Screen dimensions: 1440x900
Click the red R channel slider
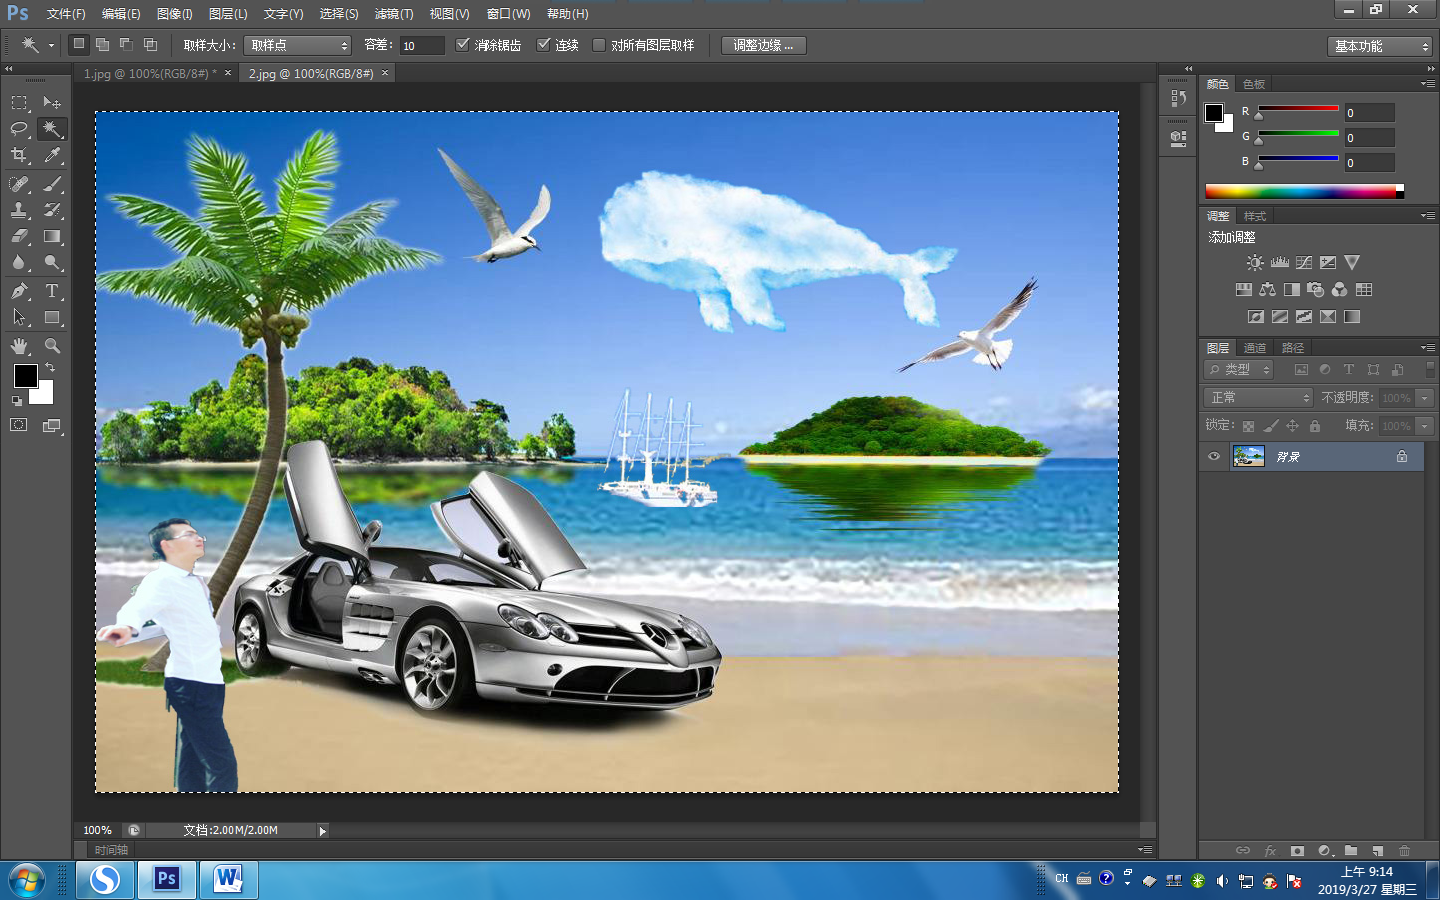(x=1298, y=109)
